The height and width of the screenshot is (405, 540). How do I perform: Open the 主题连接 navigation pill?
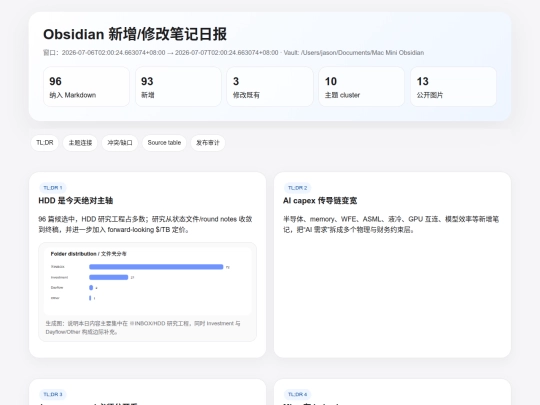(80, 143)
